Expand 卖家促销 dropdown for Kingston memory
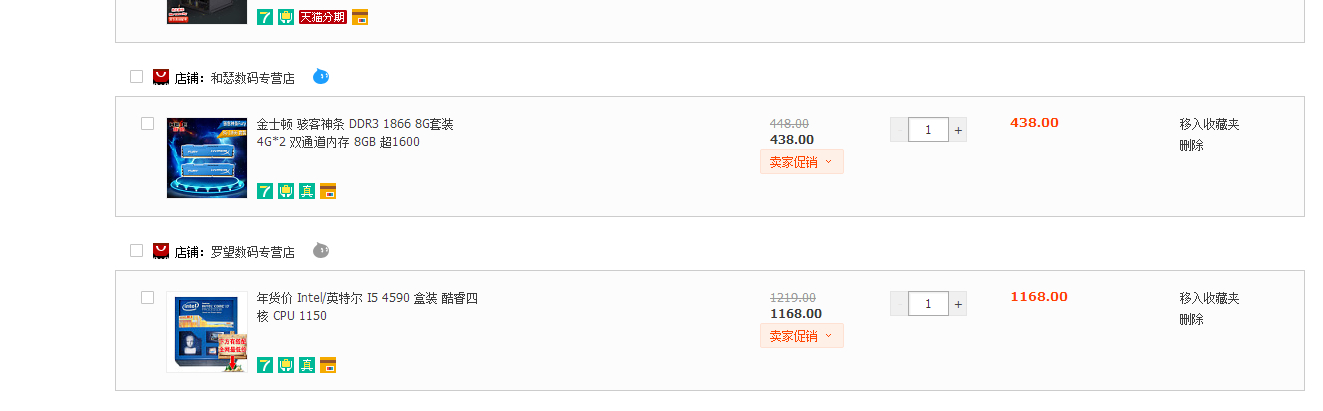Image resolution: width=1323 pixels, height=411 pixels. coord(801,162)
